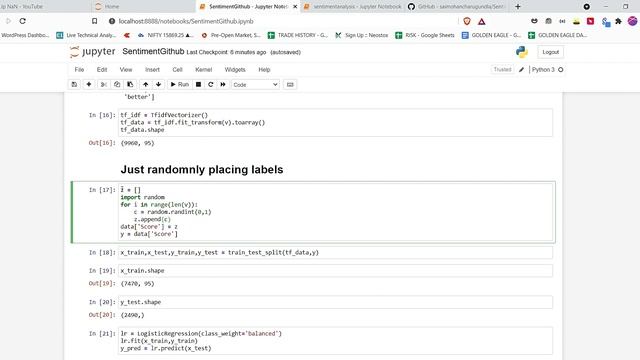Open the Pre-Open Market bookmark
This screenshot has width=640, height=360.
pyautogui.click(x=231, y=36)
